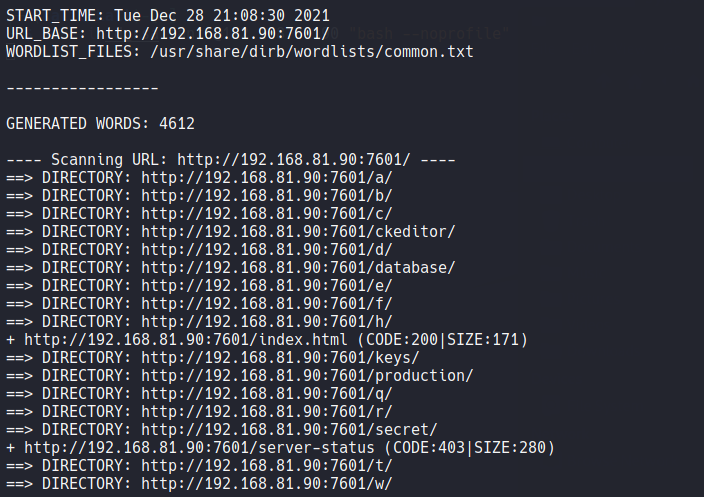Open the /c/ directory URL
The height and width of the screenshot is (497, 704).
[x=266, y=213]
